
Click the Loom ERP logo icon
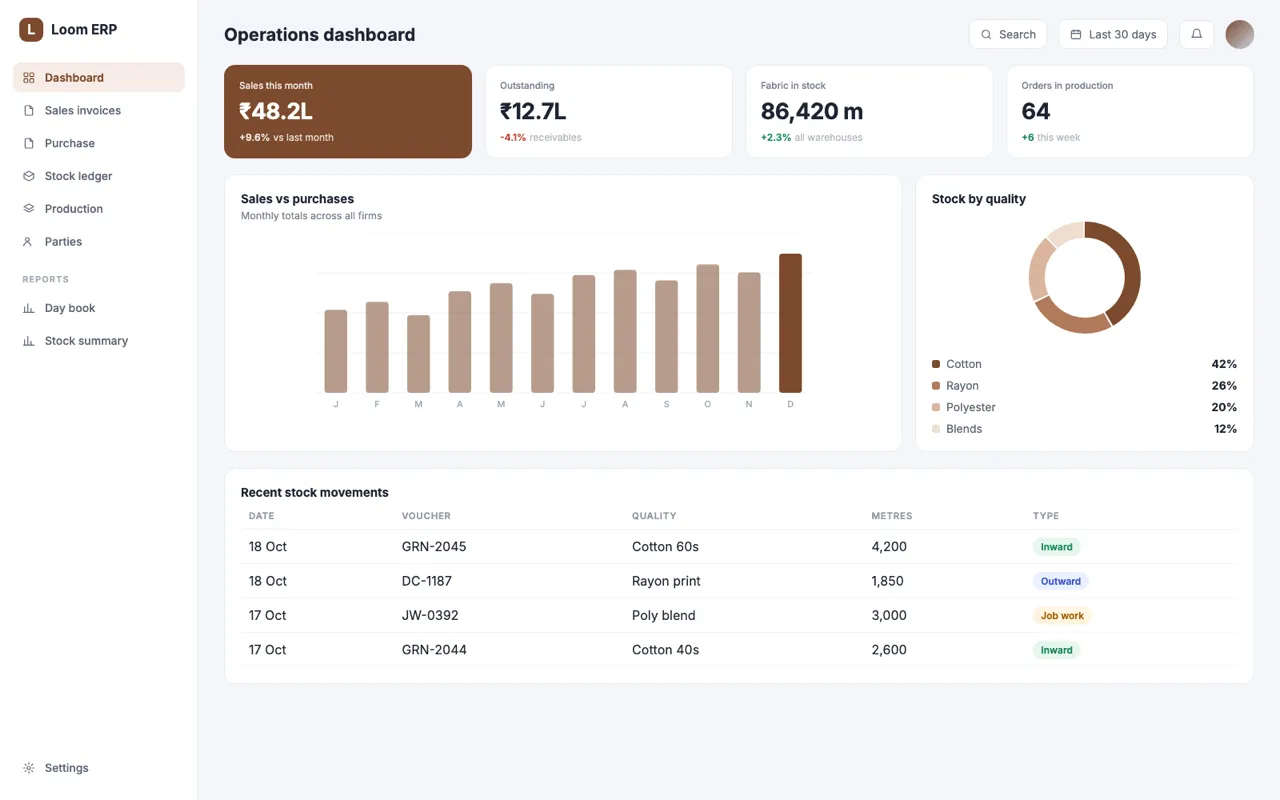point(31,30)
